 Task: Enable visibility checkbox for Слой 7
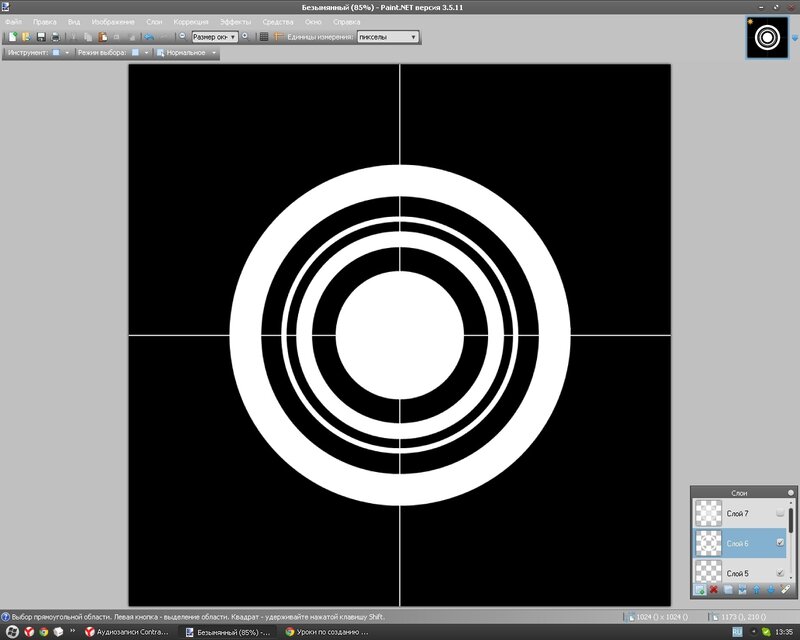[780, 513]
